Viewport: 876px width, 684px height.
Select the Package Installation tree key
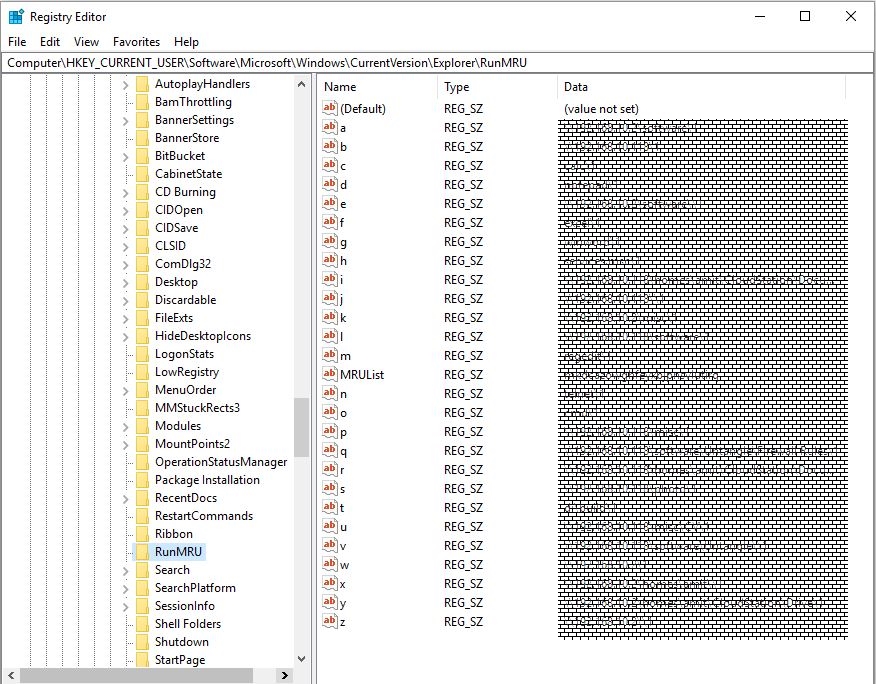(207, 480)
